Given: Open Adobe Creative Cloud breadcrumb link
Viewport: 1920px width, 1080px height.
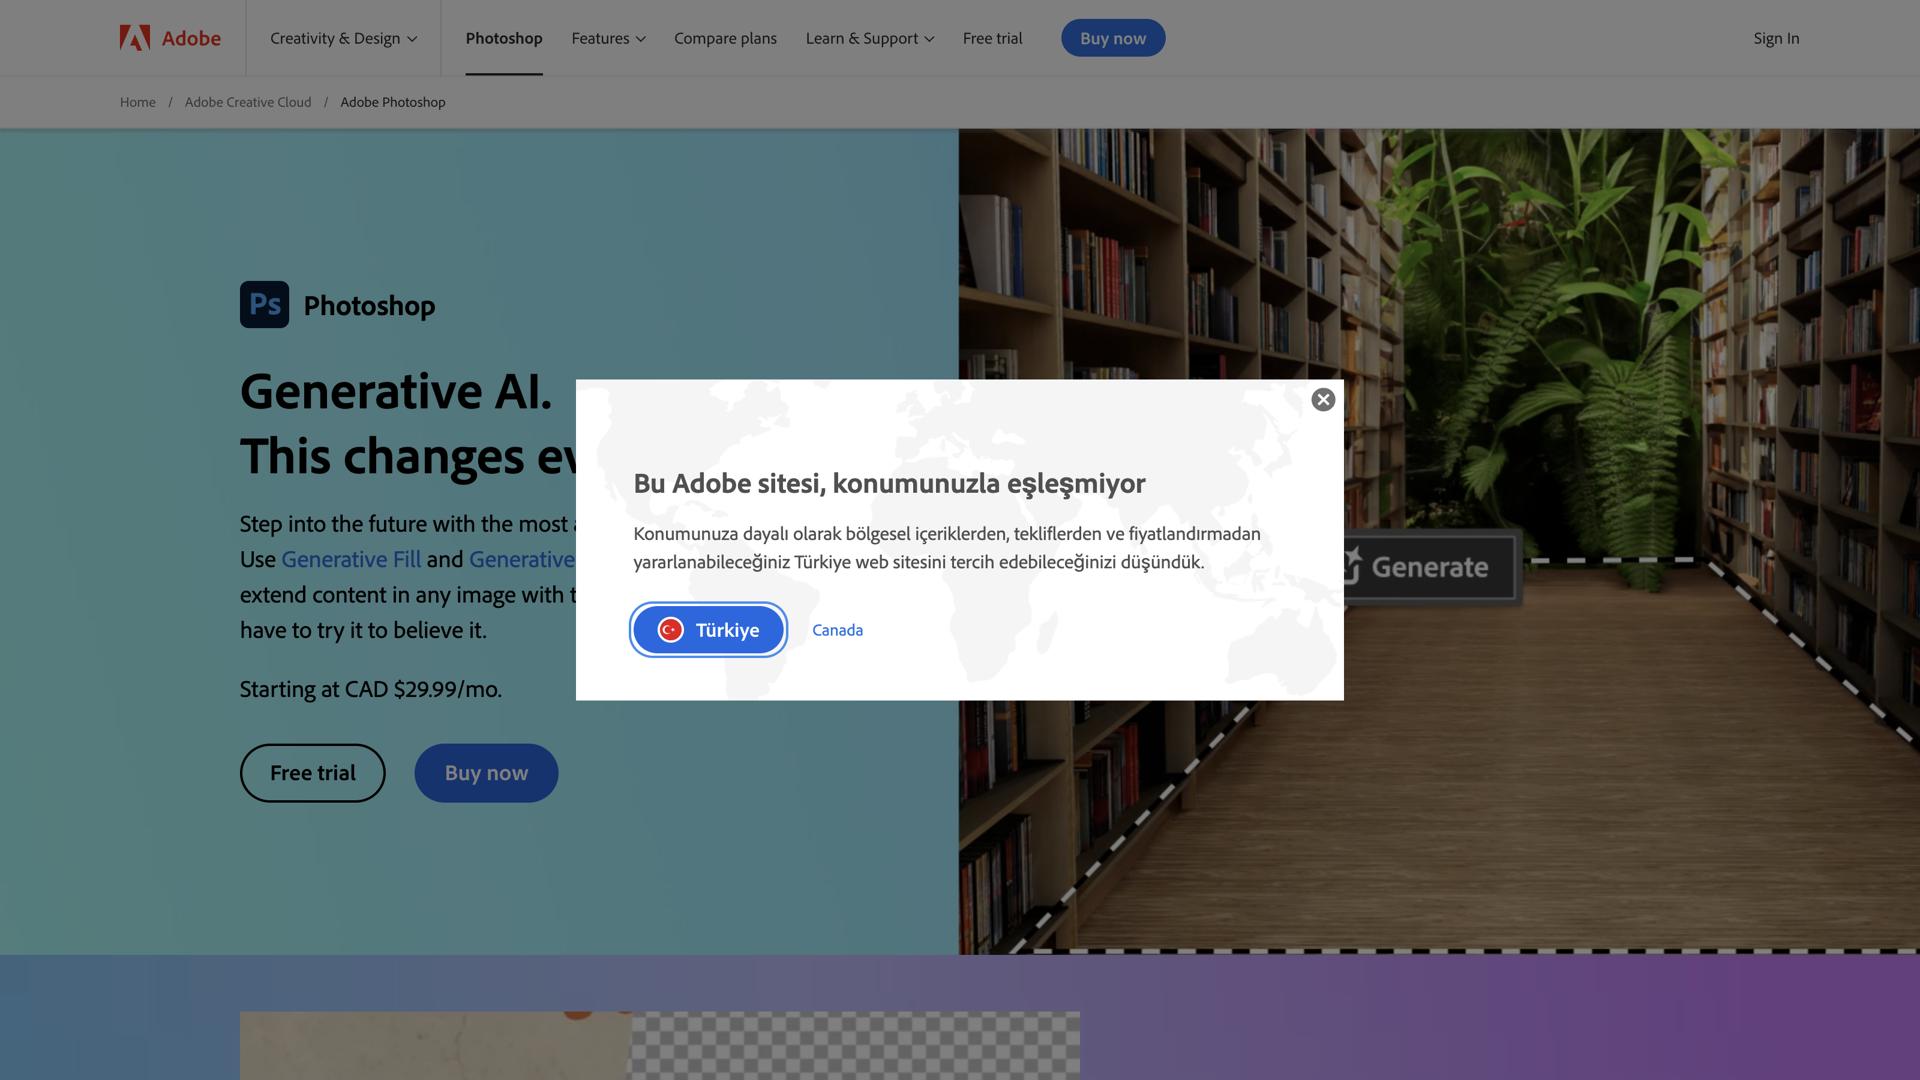Looking at the screenshot, I should click(248, 102).
